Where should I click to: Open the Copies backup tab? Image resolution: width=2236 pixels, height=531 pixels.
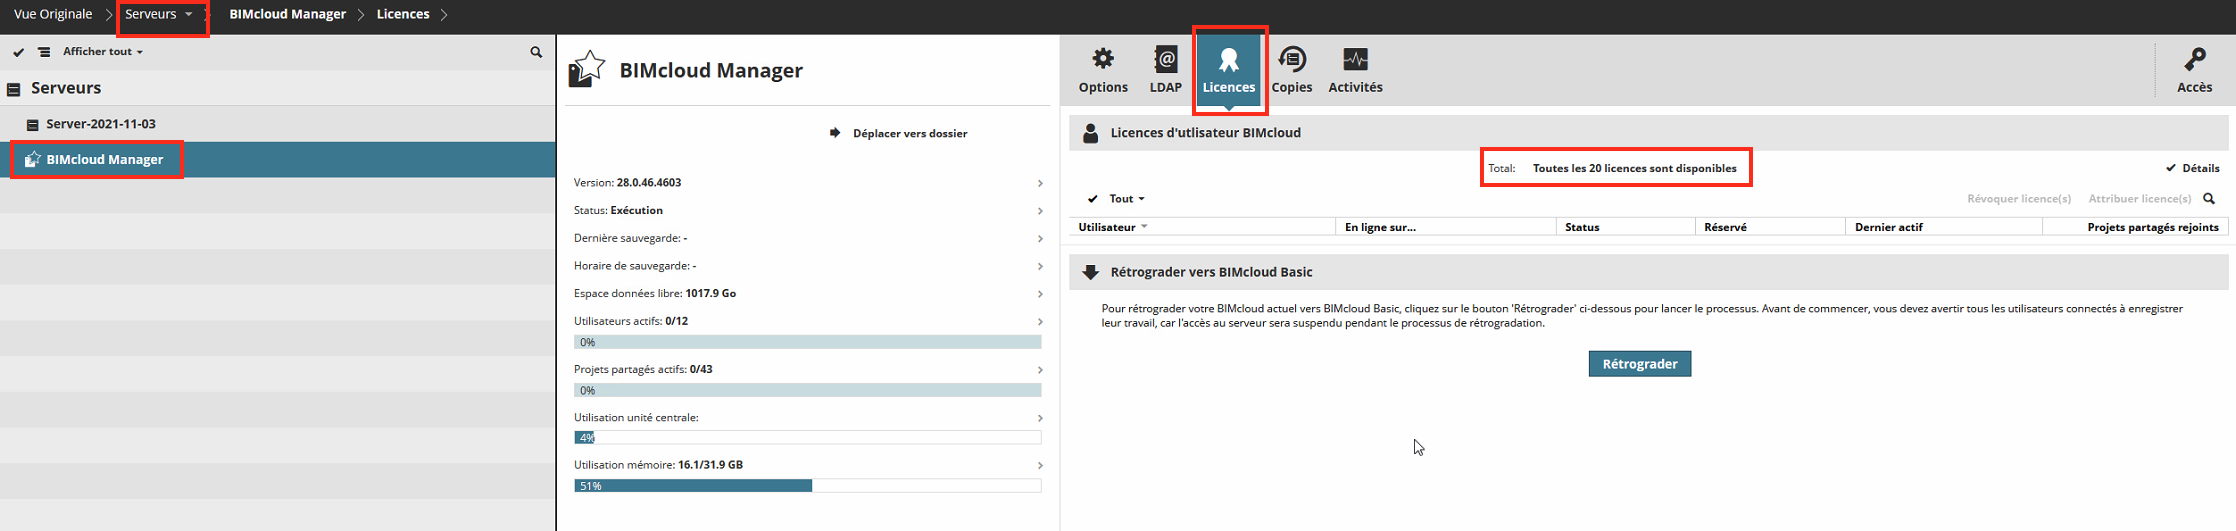[x=1292, y=70]
